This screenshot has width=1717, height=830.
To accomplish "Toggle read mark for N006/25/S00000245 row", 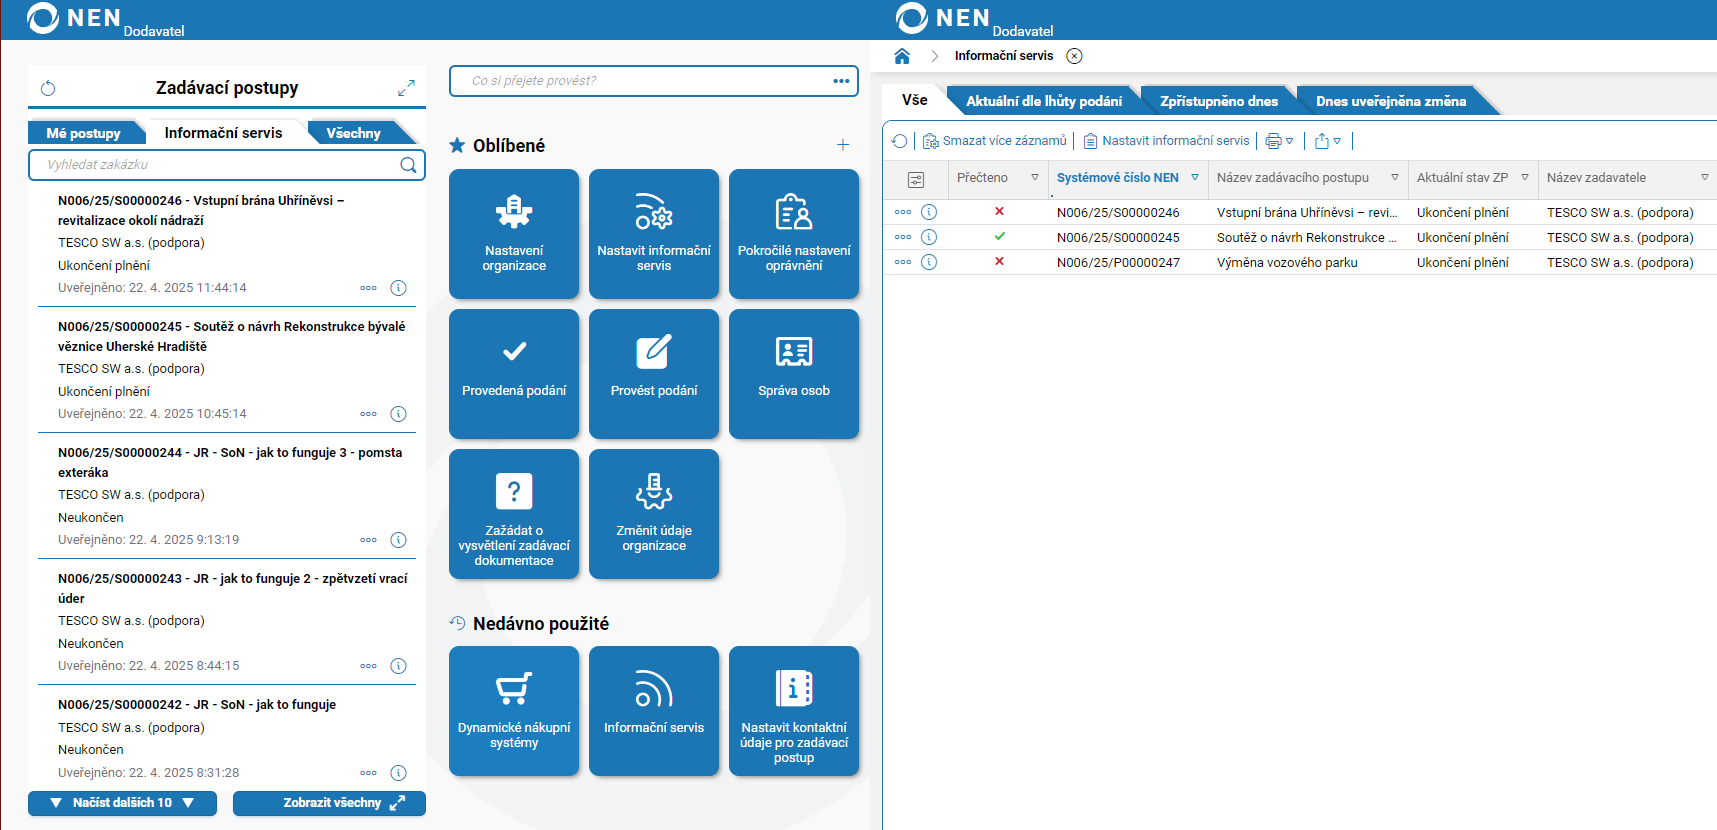I will (999, 237).
